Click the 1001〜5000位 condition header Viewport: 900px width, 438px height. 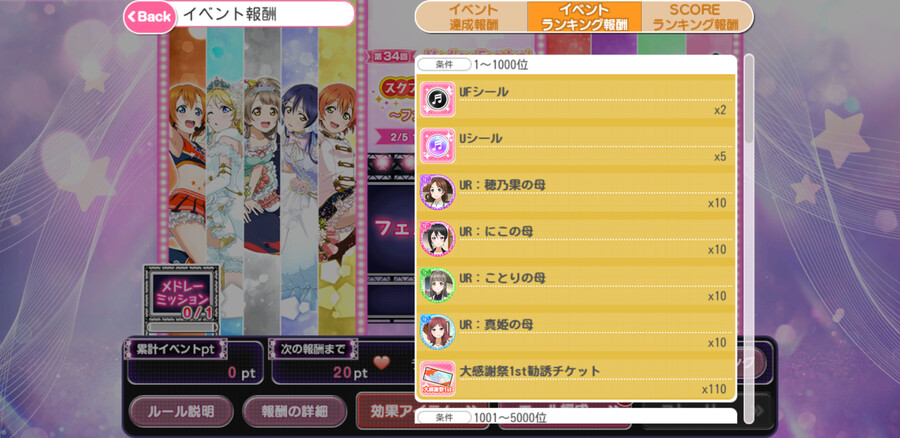pos(576,416)
